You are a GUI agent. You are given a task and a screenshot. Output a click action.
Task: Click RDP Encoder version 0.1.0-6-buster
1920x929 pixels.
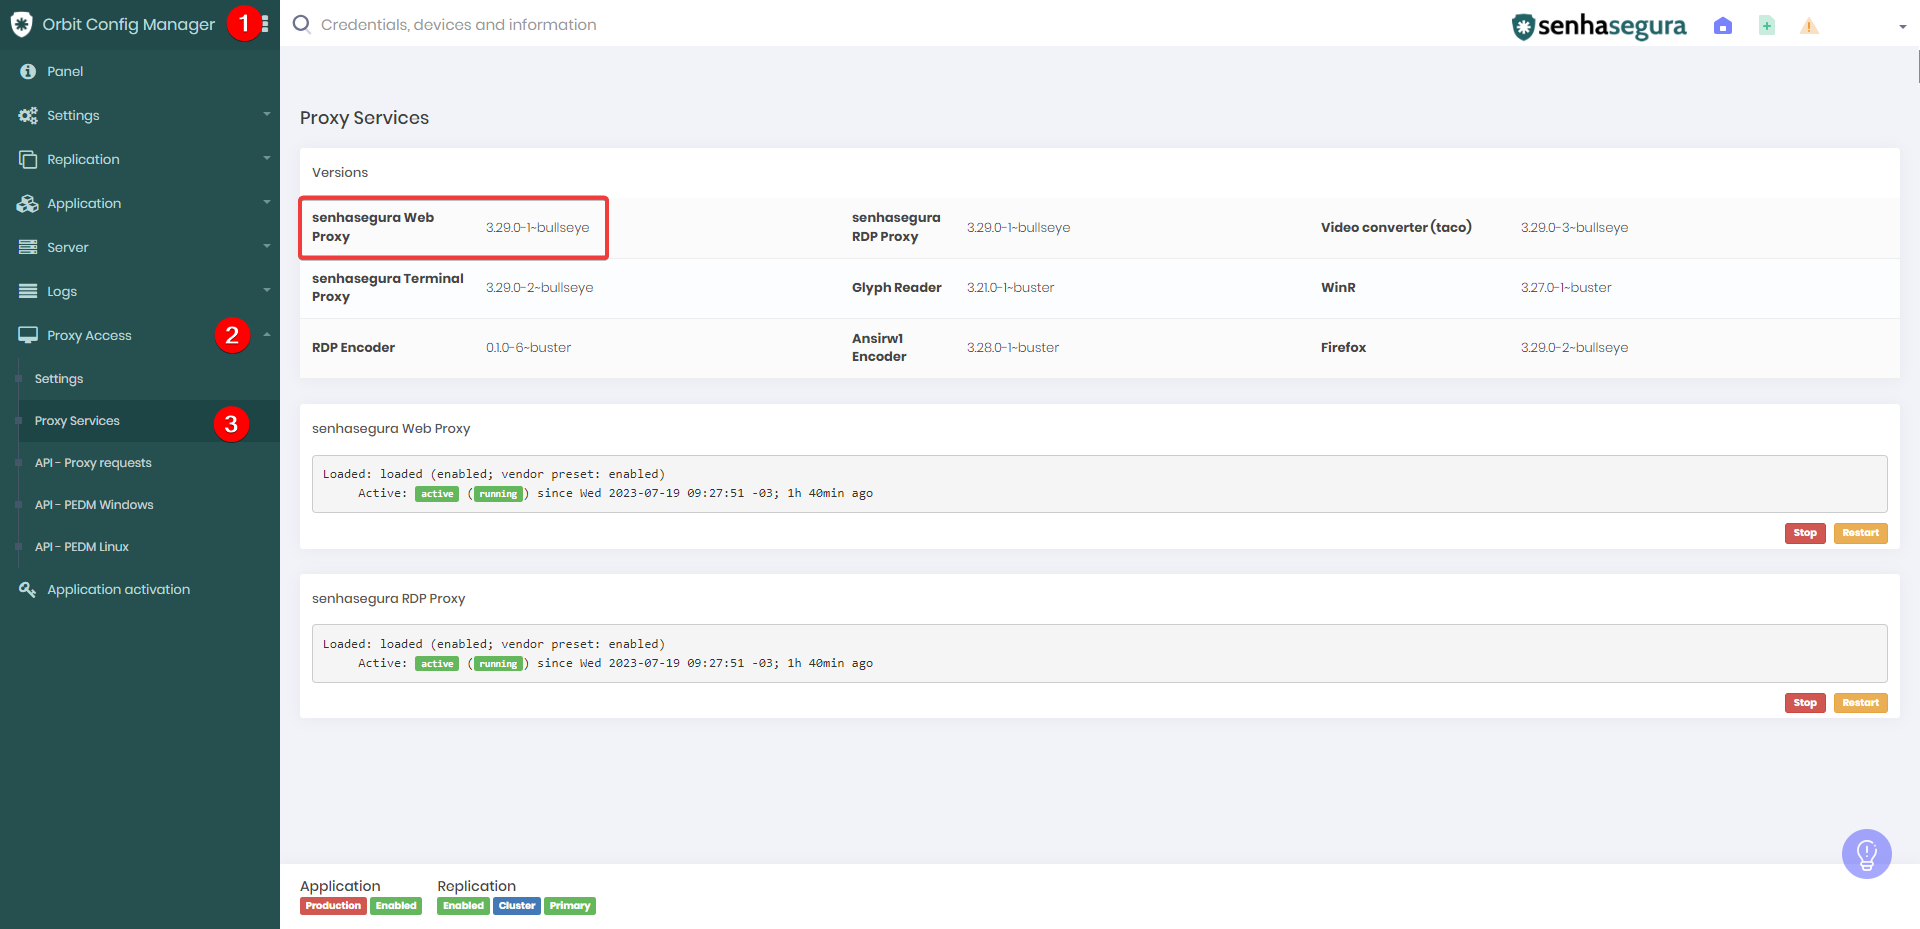(528, 348)
